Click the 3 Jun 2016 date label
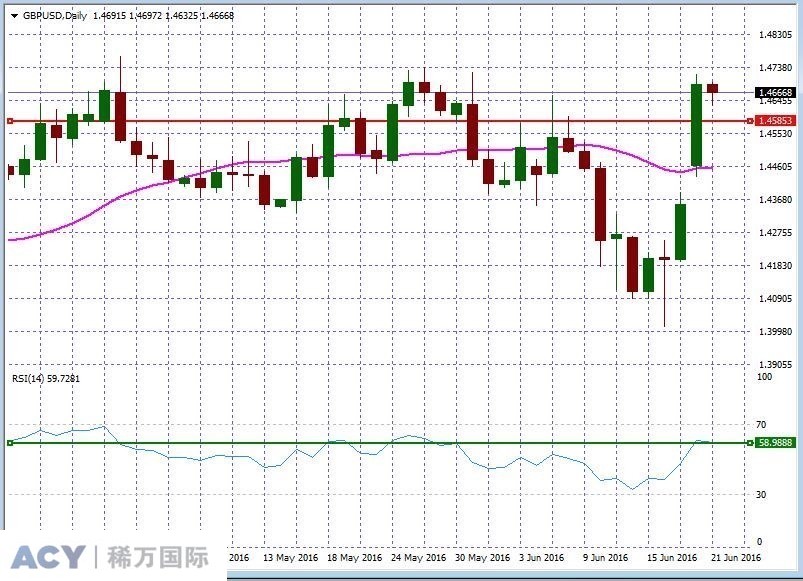Image resolution: width=803 pixels, height=581 pixels. coord(541,557)
